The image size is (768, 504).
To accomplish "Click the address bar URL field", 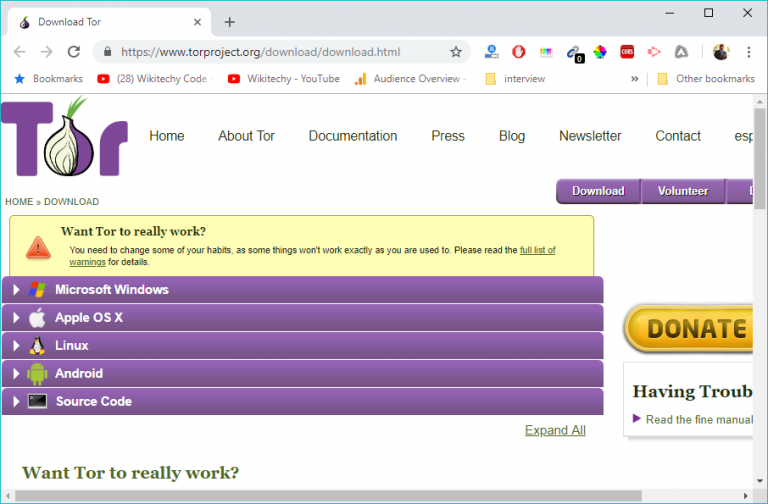I will pyautogui.click(x=270, y=52).
